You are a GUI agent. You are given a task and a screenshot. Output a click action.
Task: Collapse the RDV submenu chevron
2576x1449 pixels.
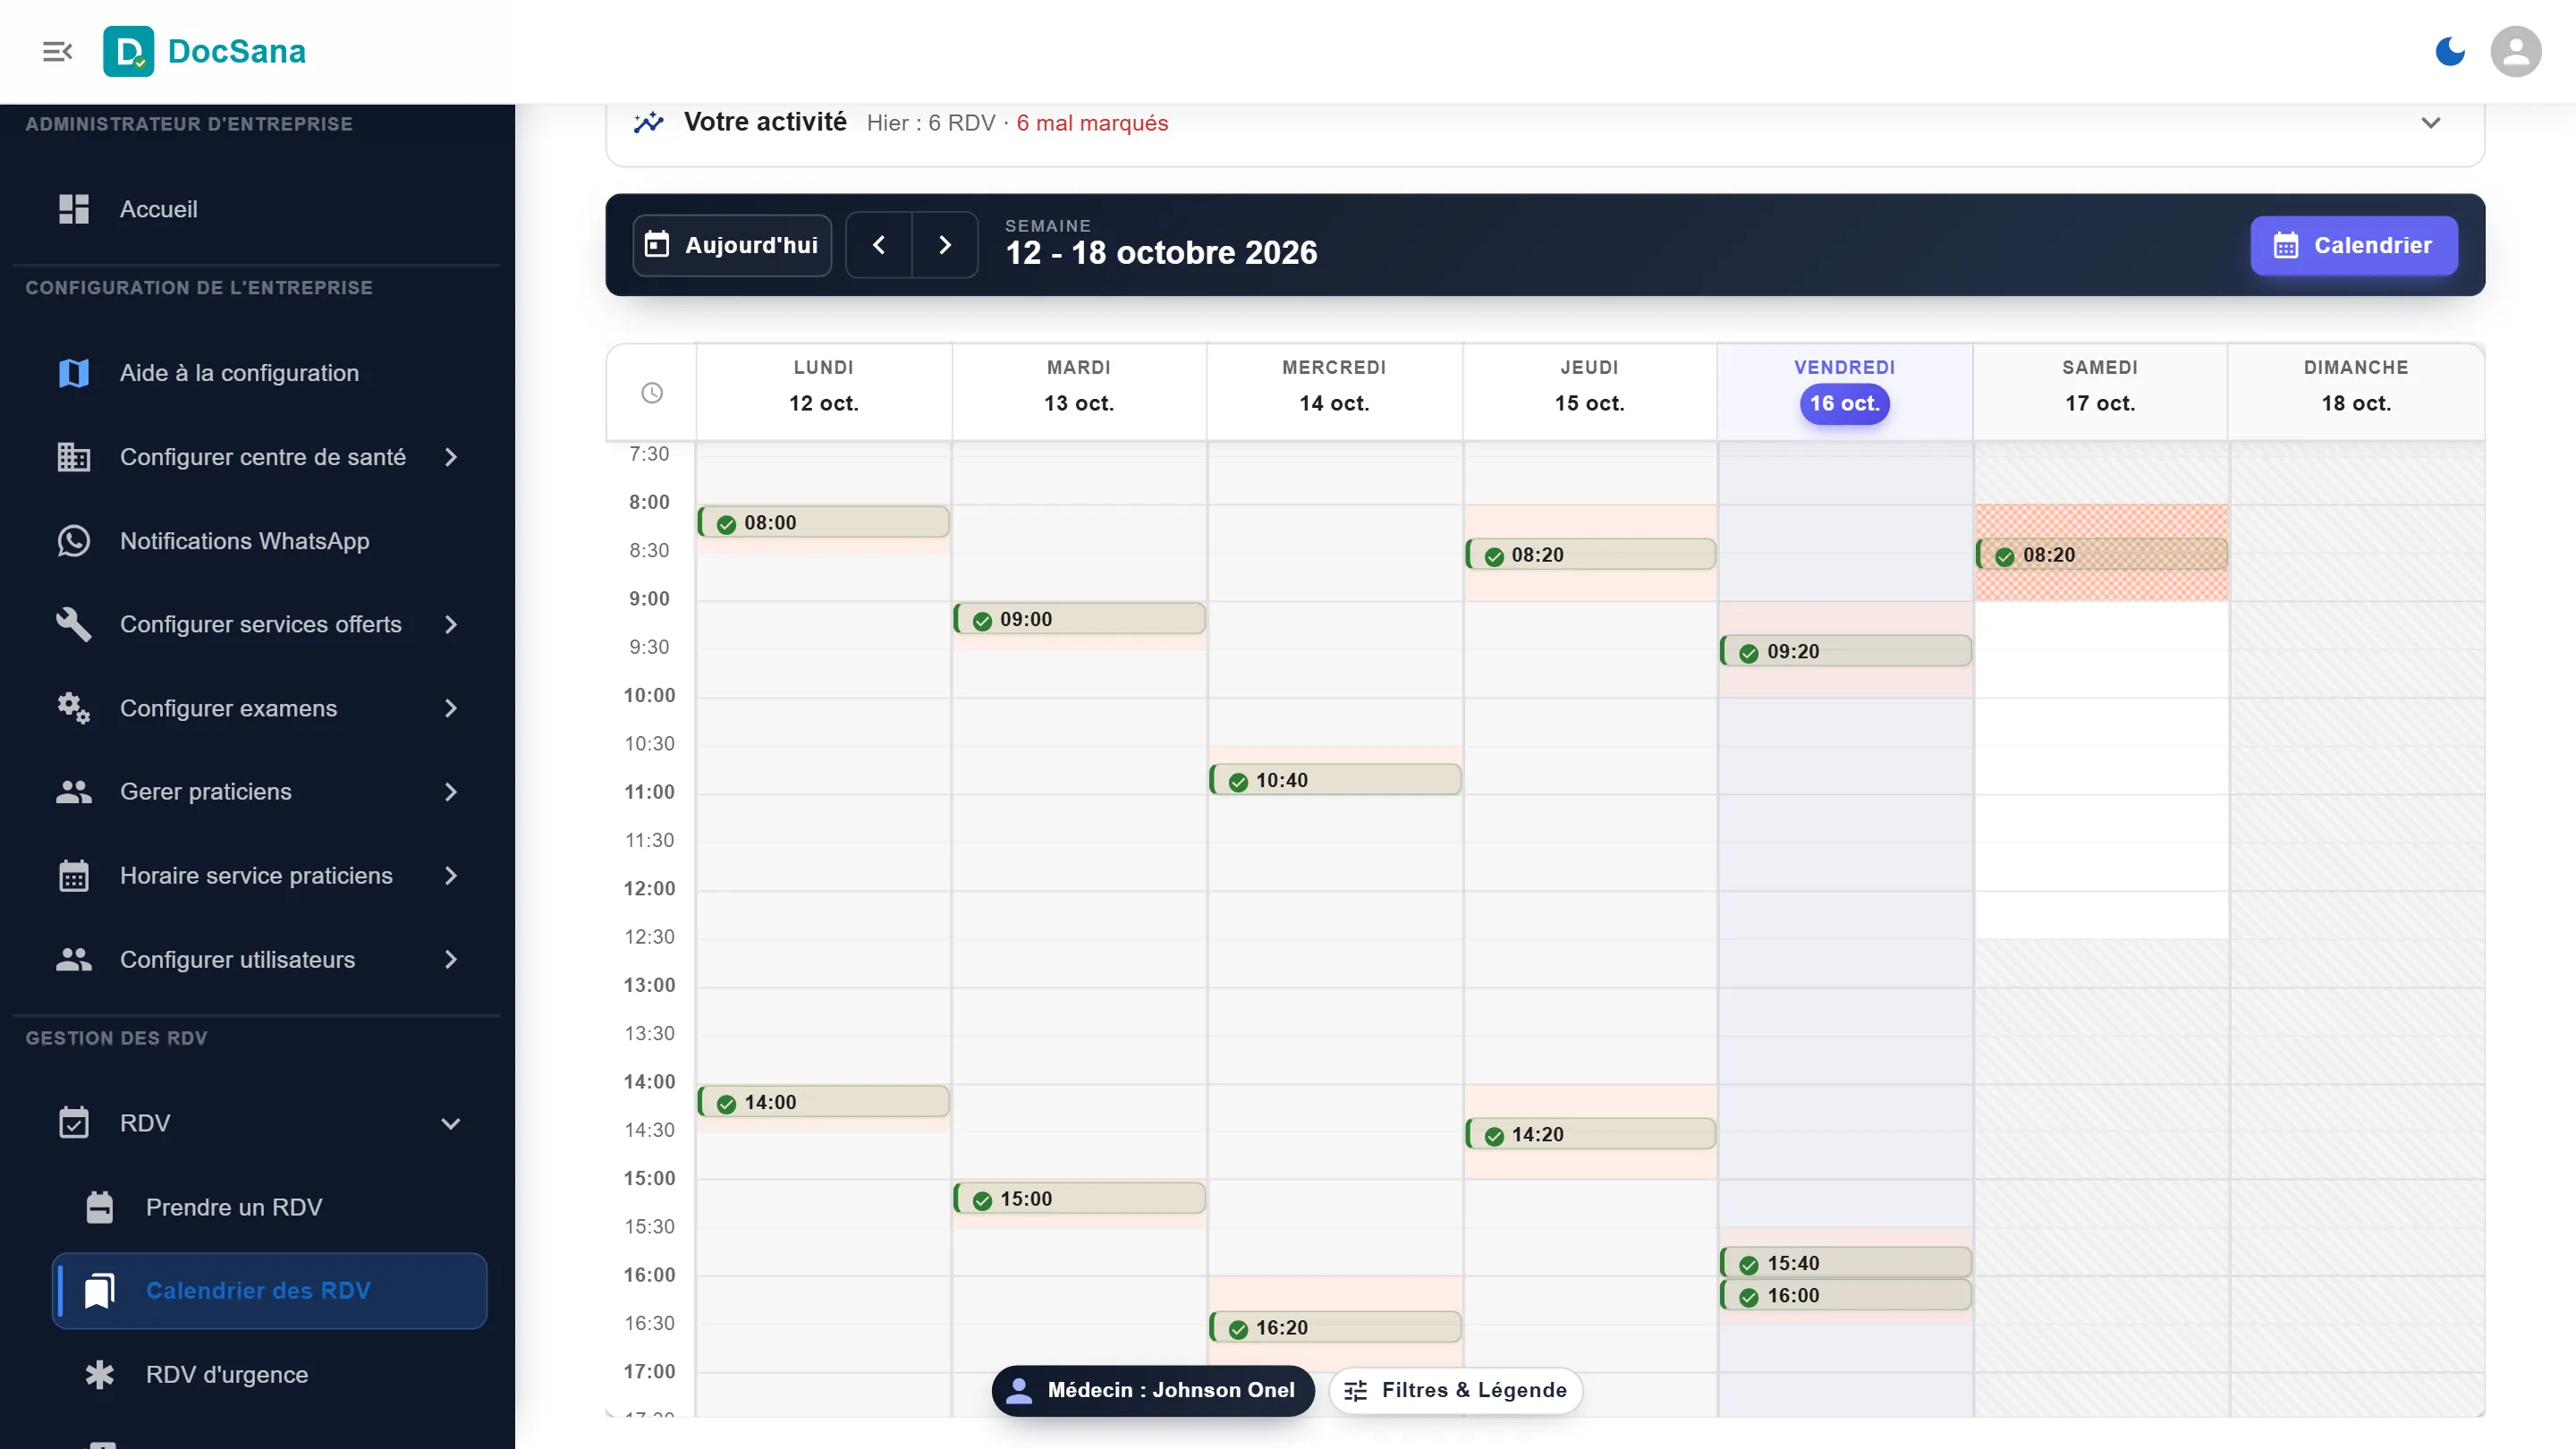click(x=451, y=1123)
